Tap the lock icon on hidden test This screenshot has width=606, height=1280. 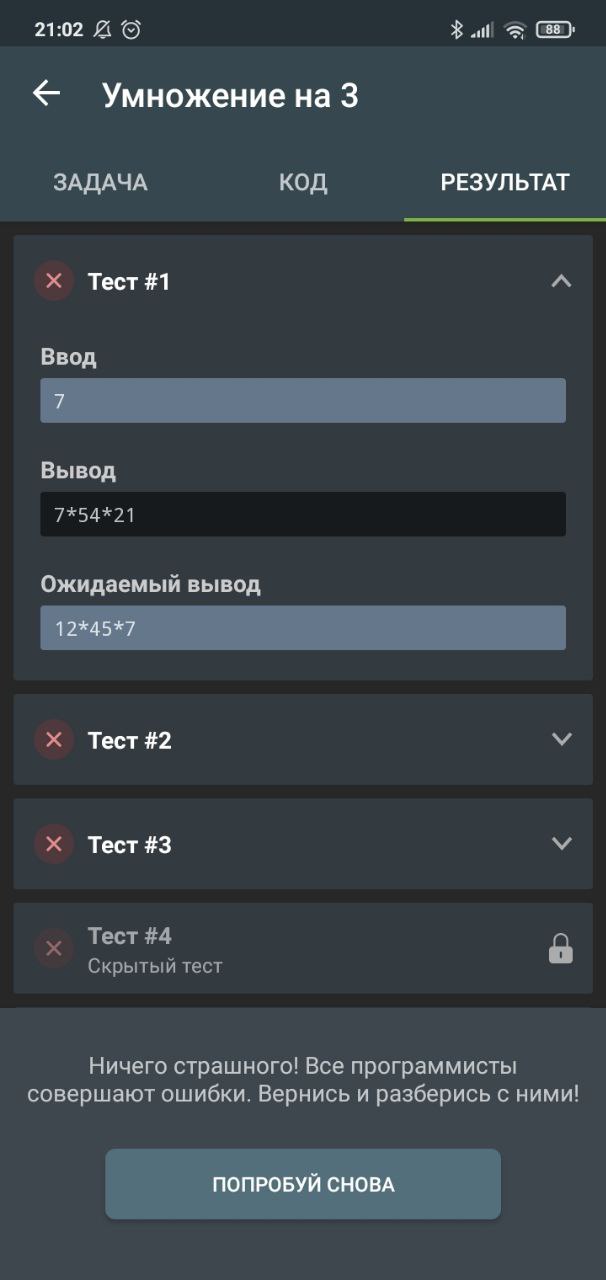coord(561,948)
